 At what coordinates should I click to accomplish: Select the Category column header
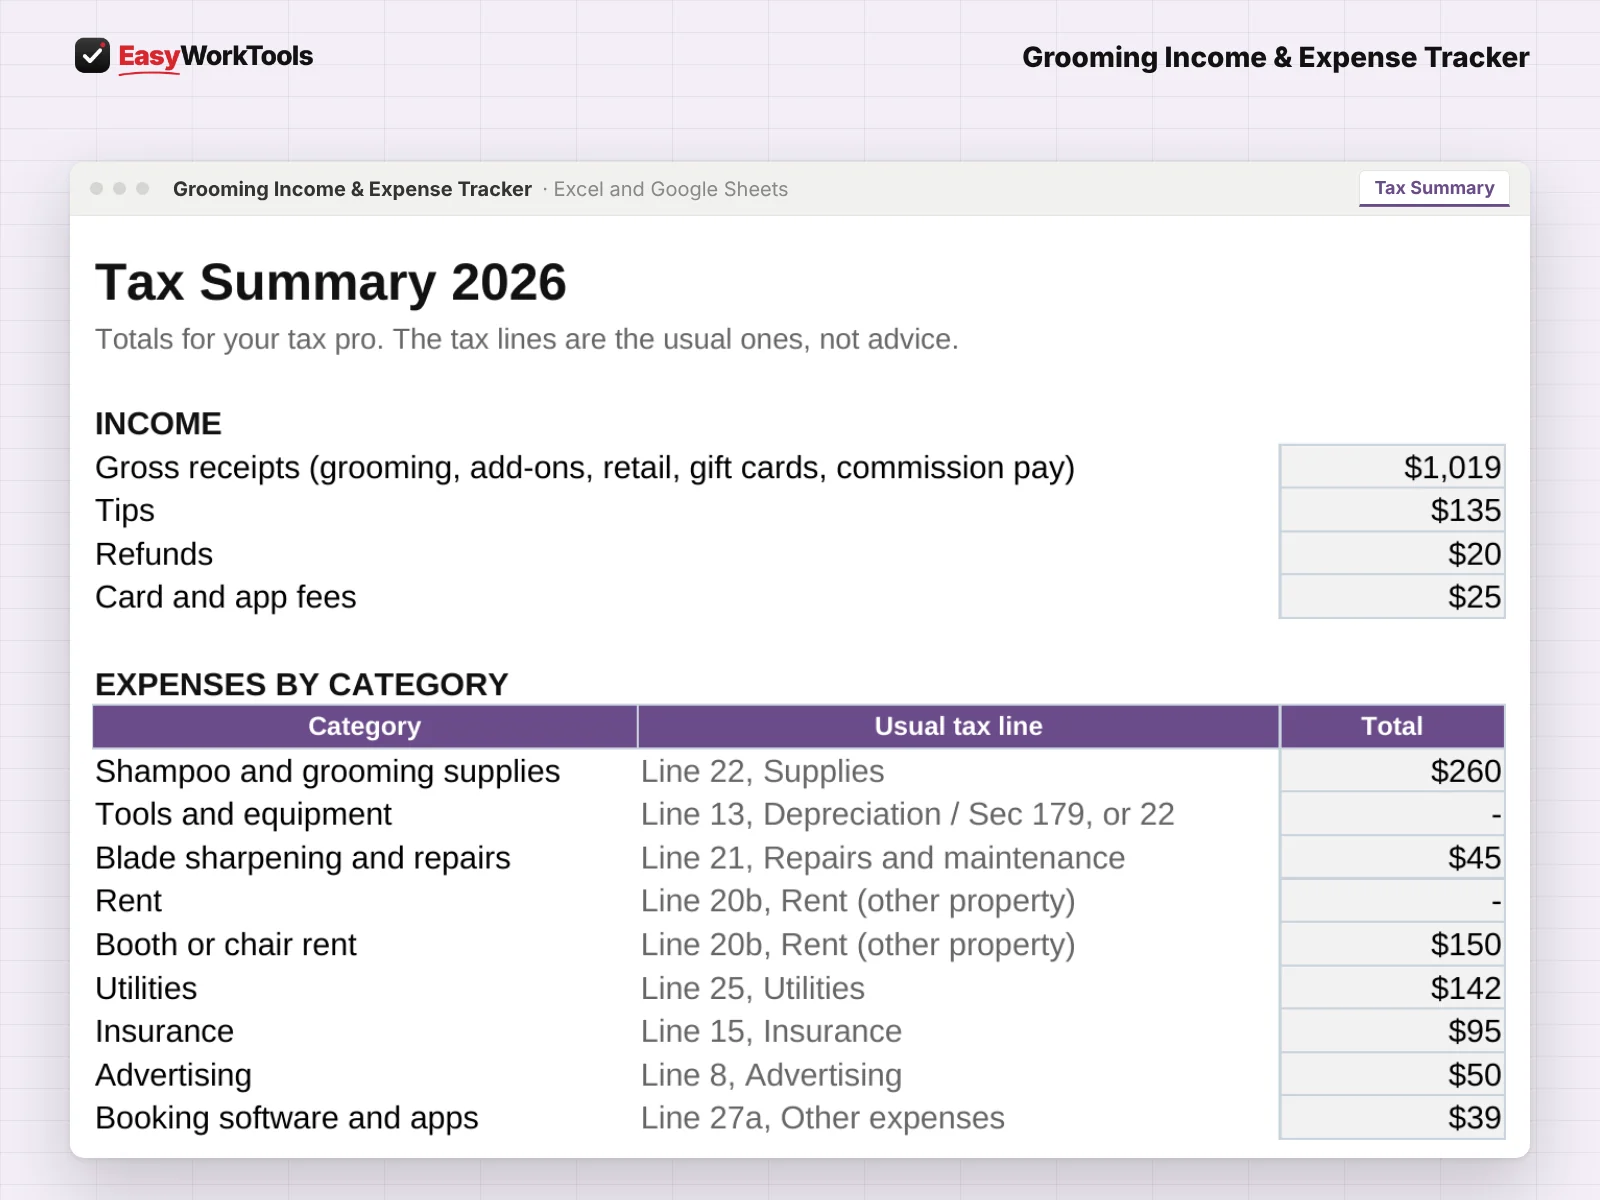365,727
